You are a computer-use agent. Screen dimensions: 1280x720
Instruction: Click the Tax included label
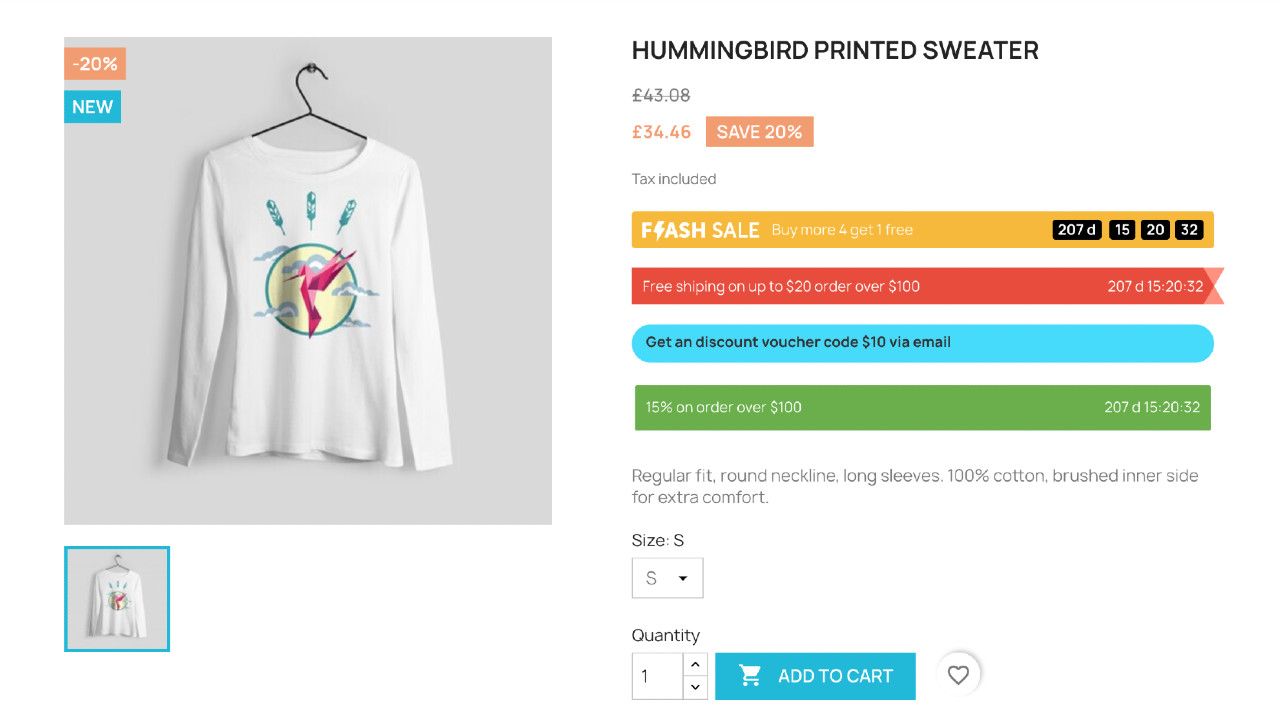(672, 178)
